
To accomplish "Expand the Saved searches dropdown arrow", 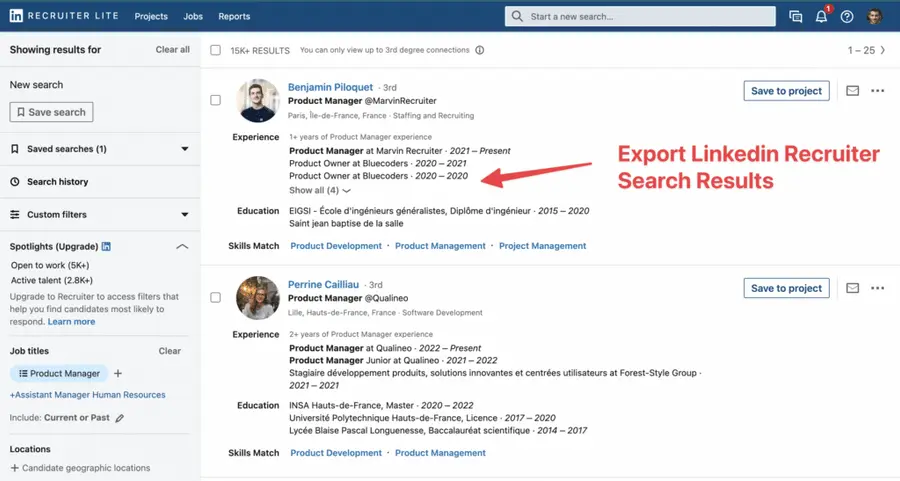I will click(185, 149).
